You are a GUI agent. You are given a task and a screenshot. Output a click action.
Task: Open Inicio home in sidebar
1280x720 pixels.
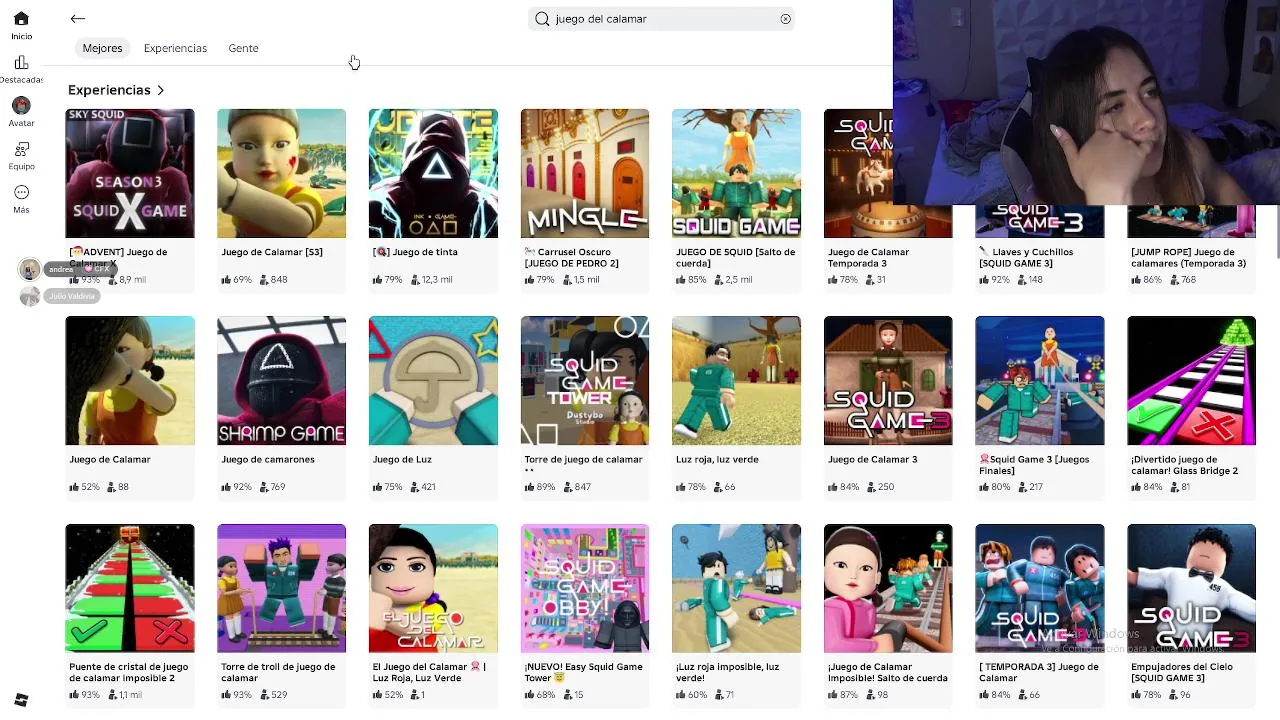[x=21, y=26]
